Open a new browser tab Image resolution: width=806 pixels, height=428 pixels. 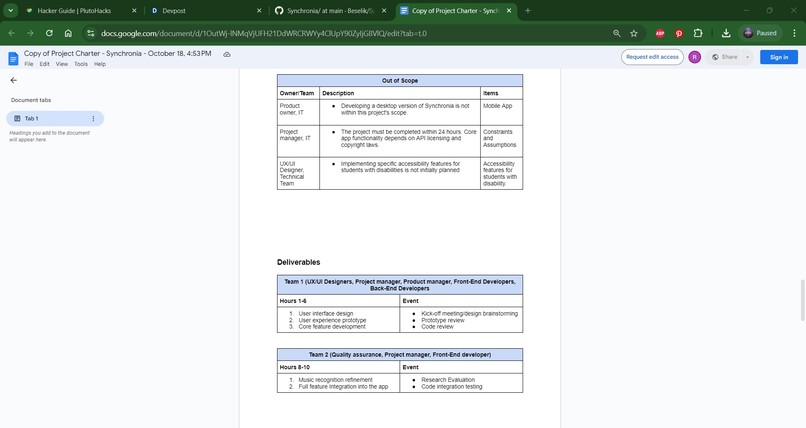[527, 10]
